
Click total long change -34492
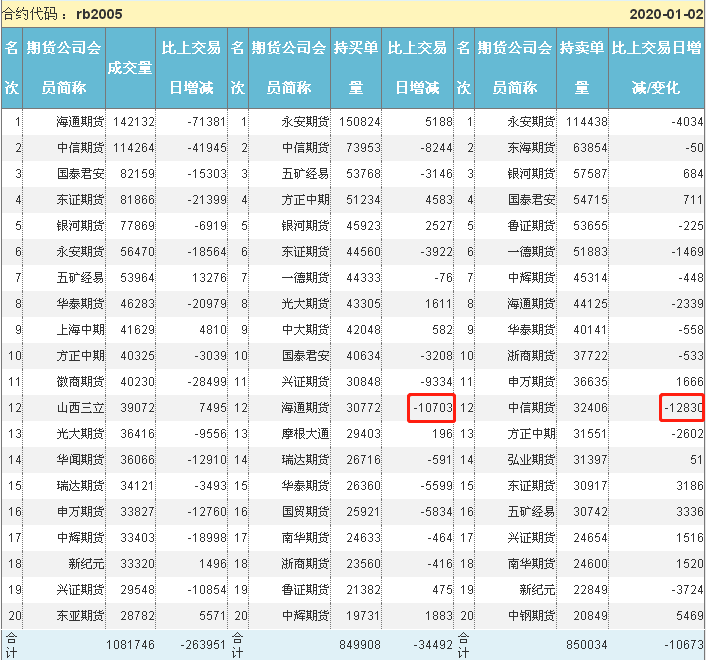pyautogui.click(x=433, y=645)
